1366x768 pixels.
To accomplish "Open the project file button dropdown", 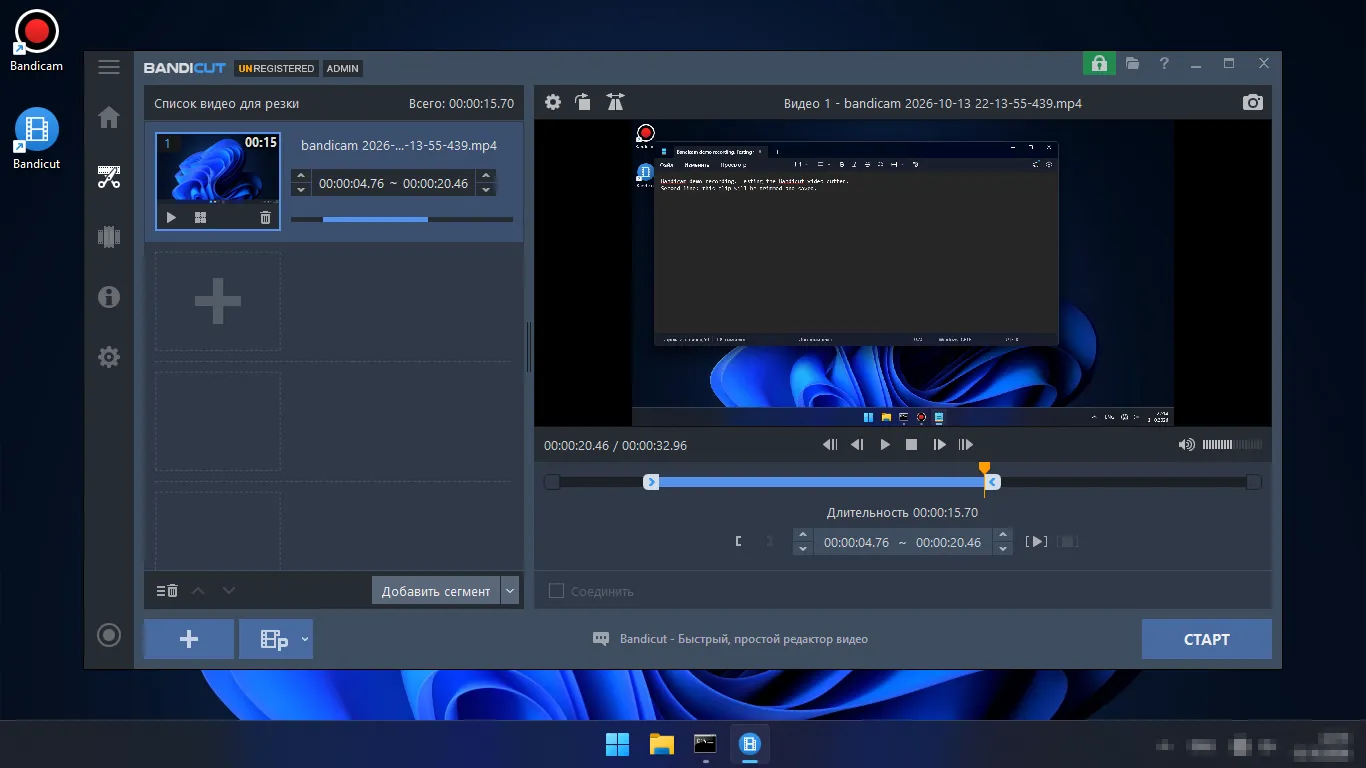I will [x=305, y=639].
